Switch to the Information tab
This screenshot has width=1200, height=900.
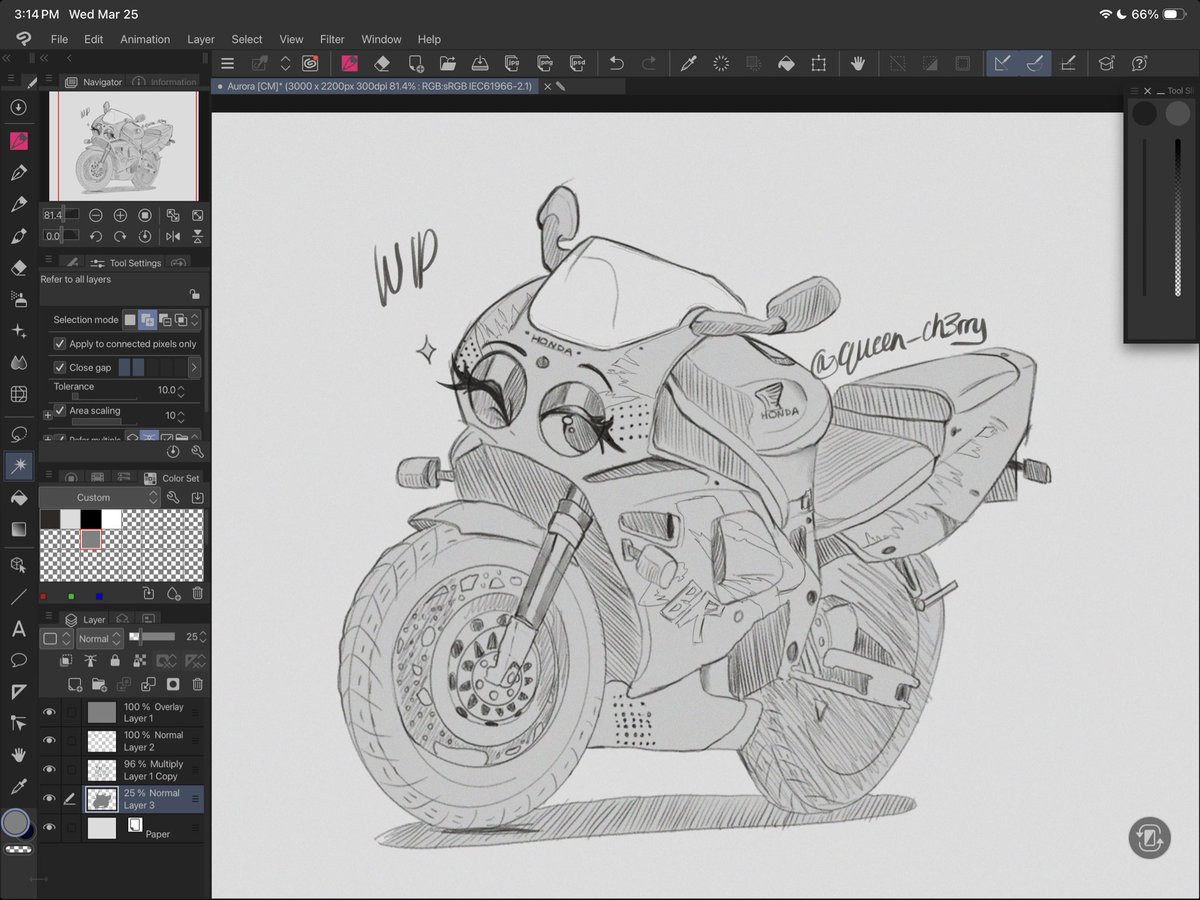point(166,82)
